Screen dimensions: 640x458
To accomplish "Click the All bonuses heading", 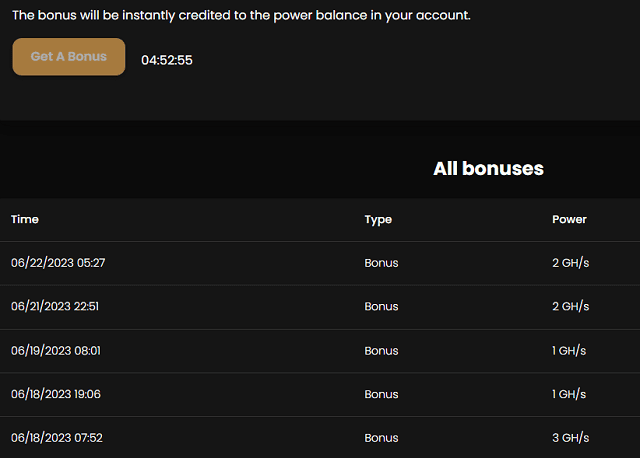I will pos(488,169).
